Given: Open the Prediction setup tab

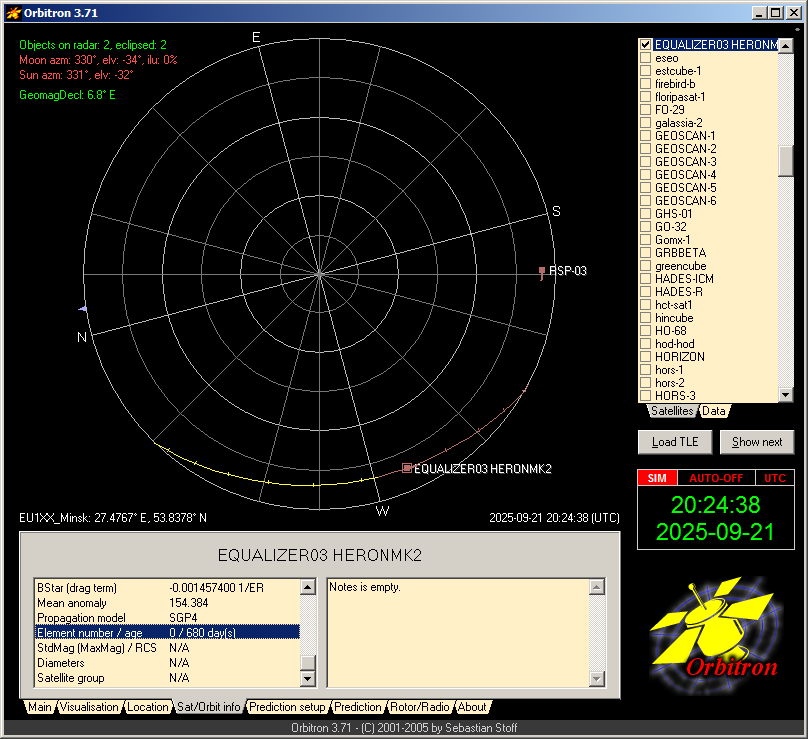Looking at the screenshot, I should (287, 707).
